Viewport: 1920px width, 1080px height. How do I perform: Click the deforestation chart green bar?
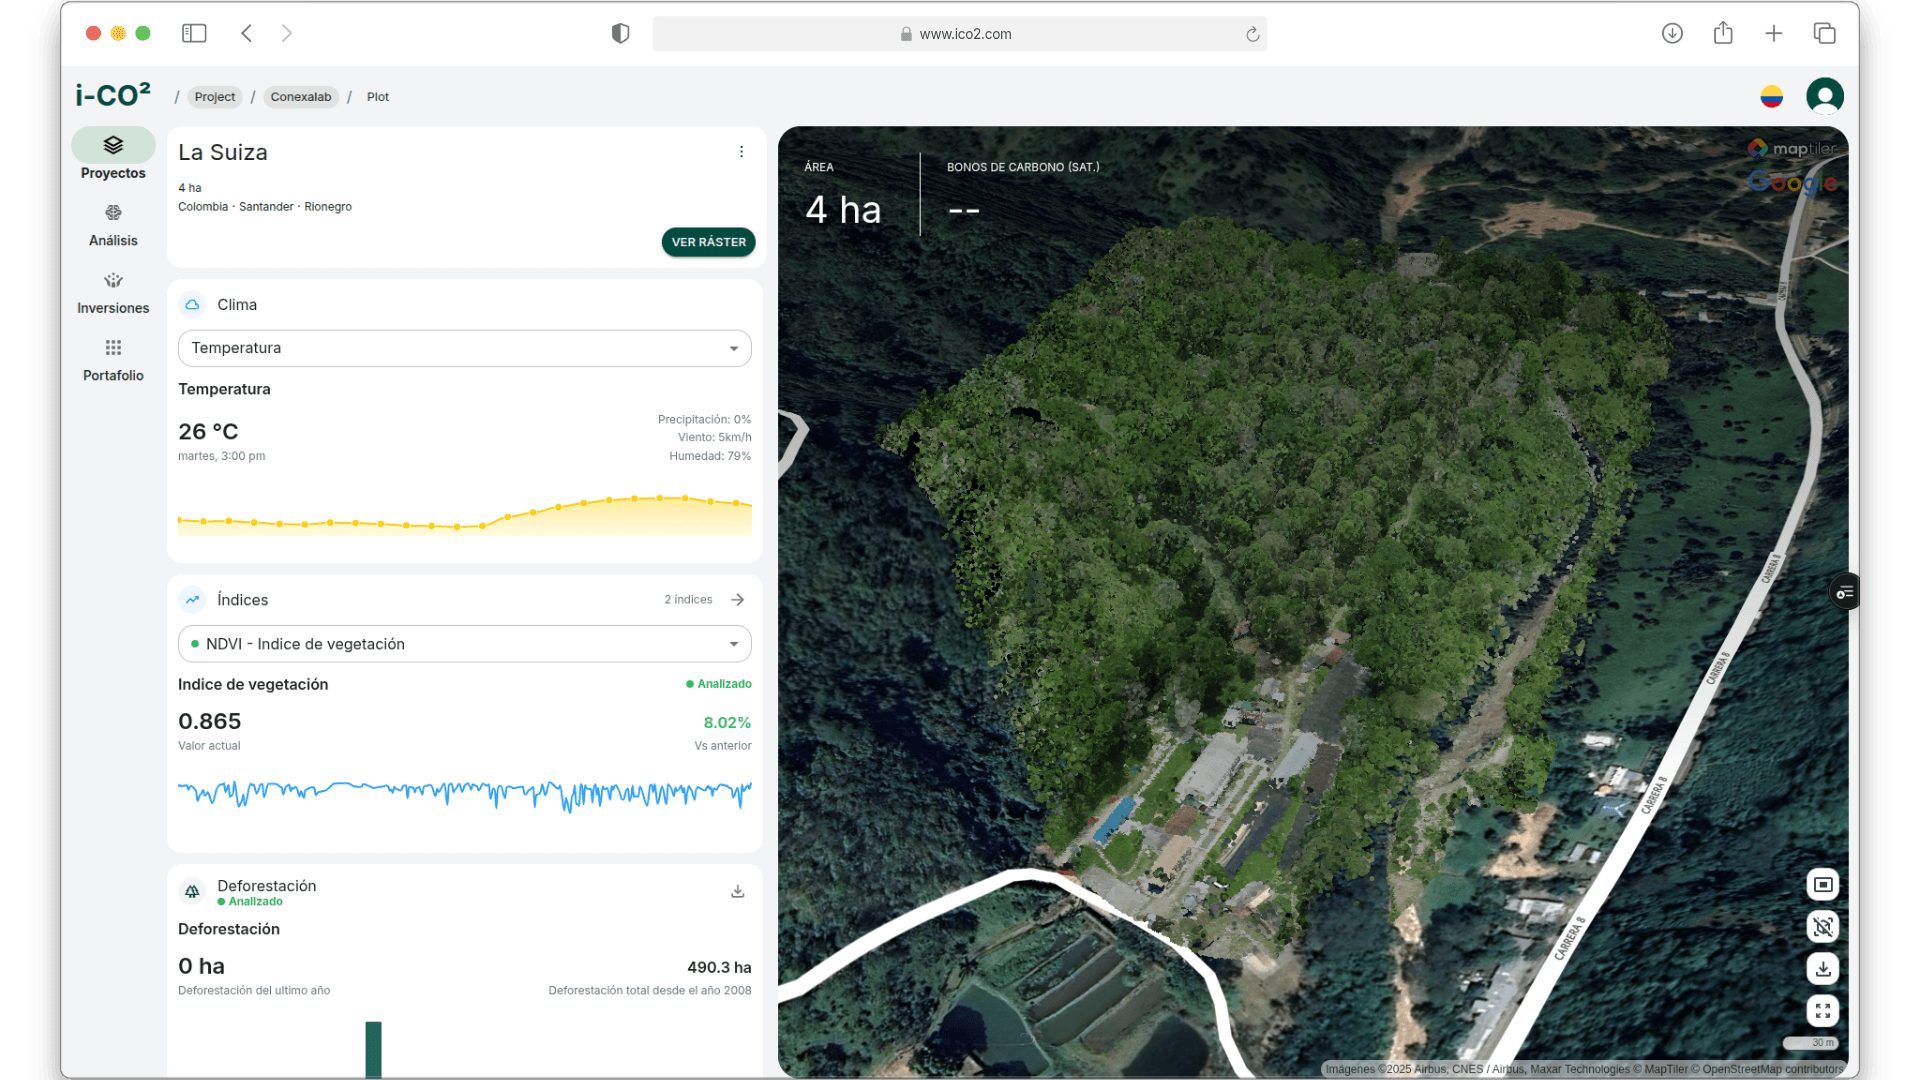click(x=373, y=1047)
